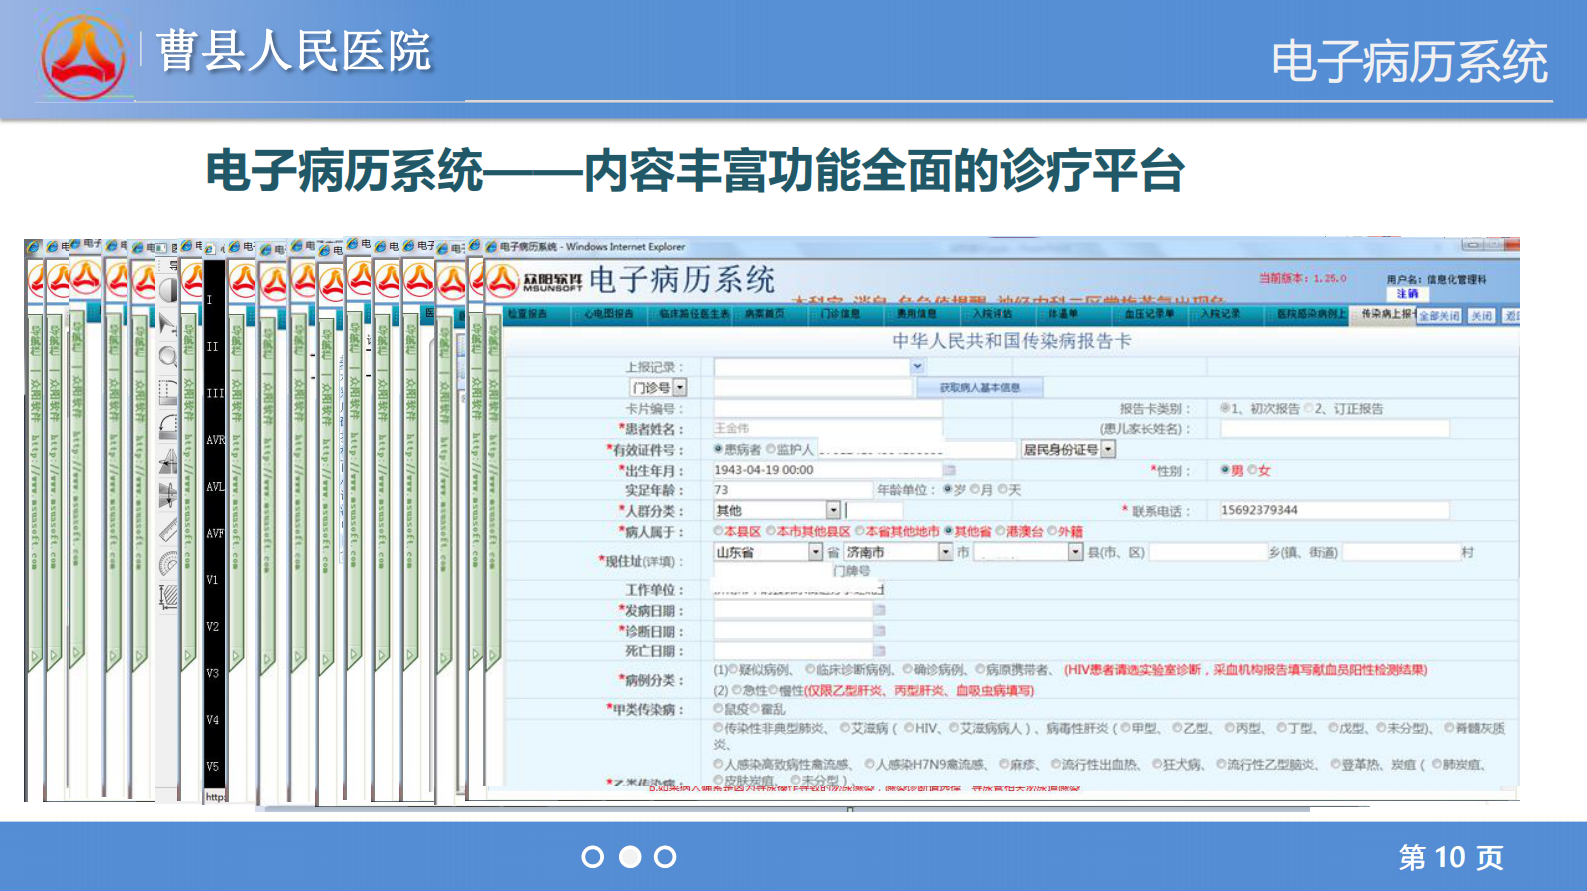1587x891 pixels.
Task: Switch to the 病案首页 tab
Action: 765,314
